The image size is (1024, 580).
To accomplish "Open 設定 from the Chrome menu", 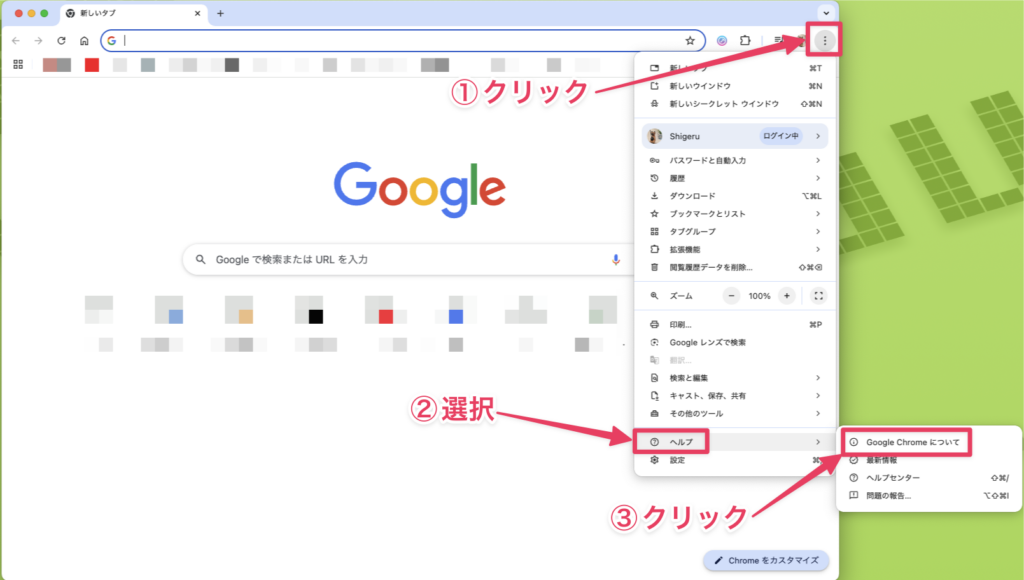I will pos(735,460).
